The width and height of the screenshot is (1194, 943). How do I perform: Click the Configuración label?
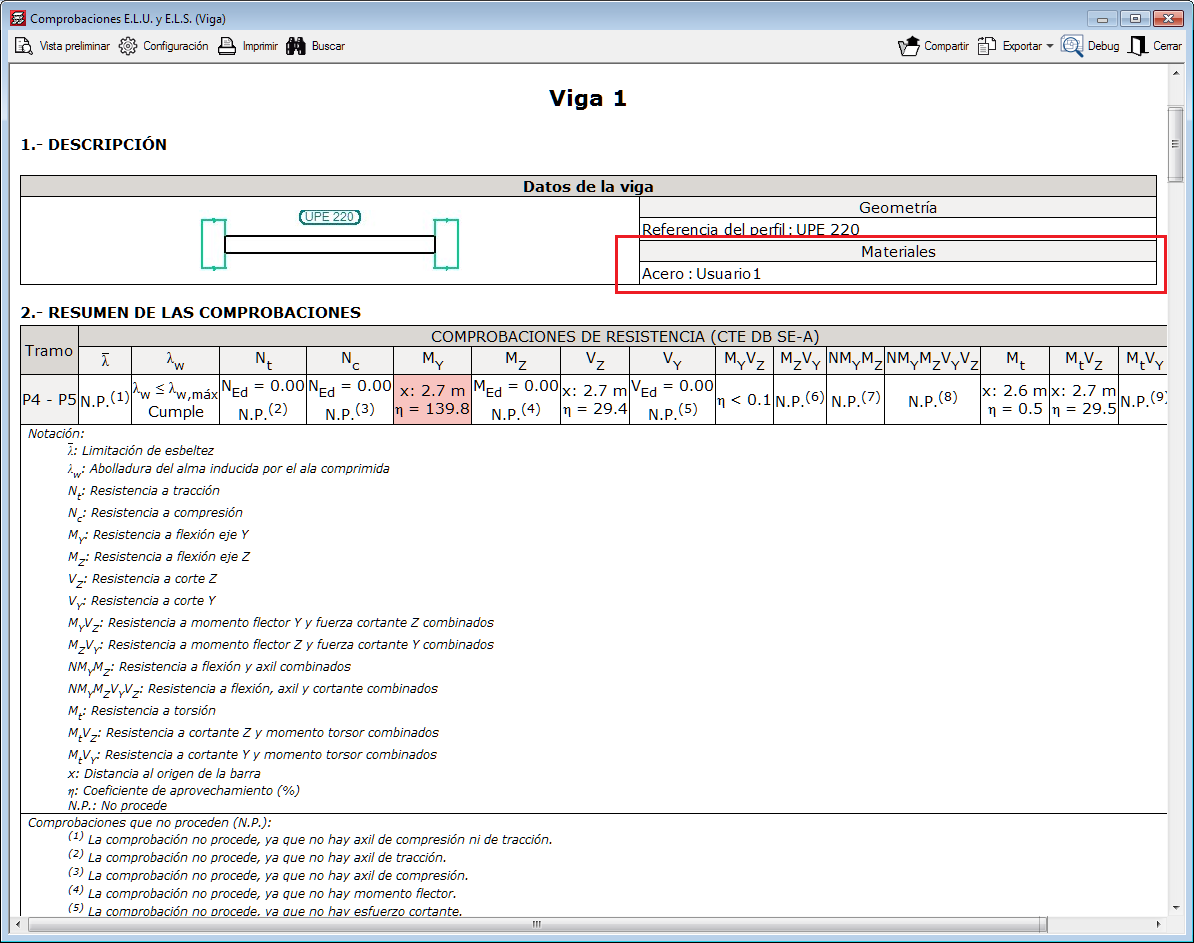176,46
